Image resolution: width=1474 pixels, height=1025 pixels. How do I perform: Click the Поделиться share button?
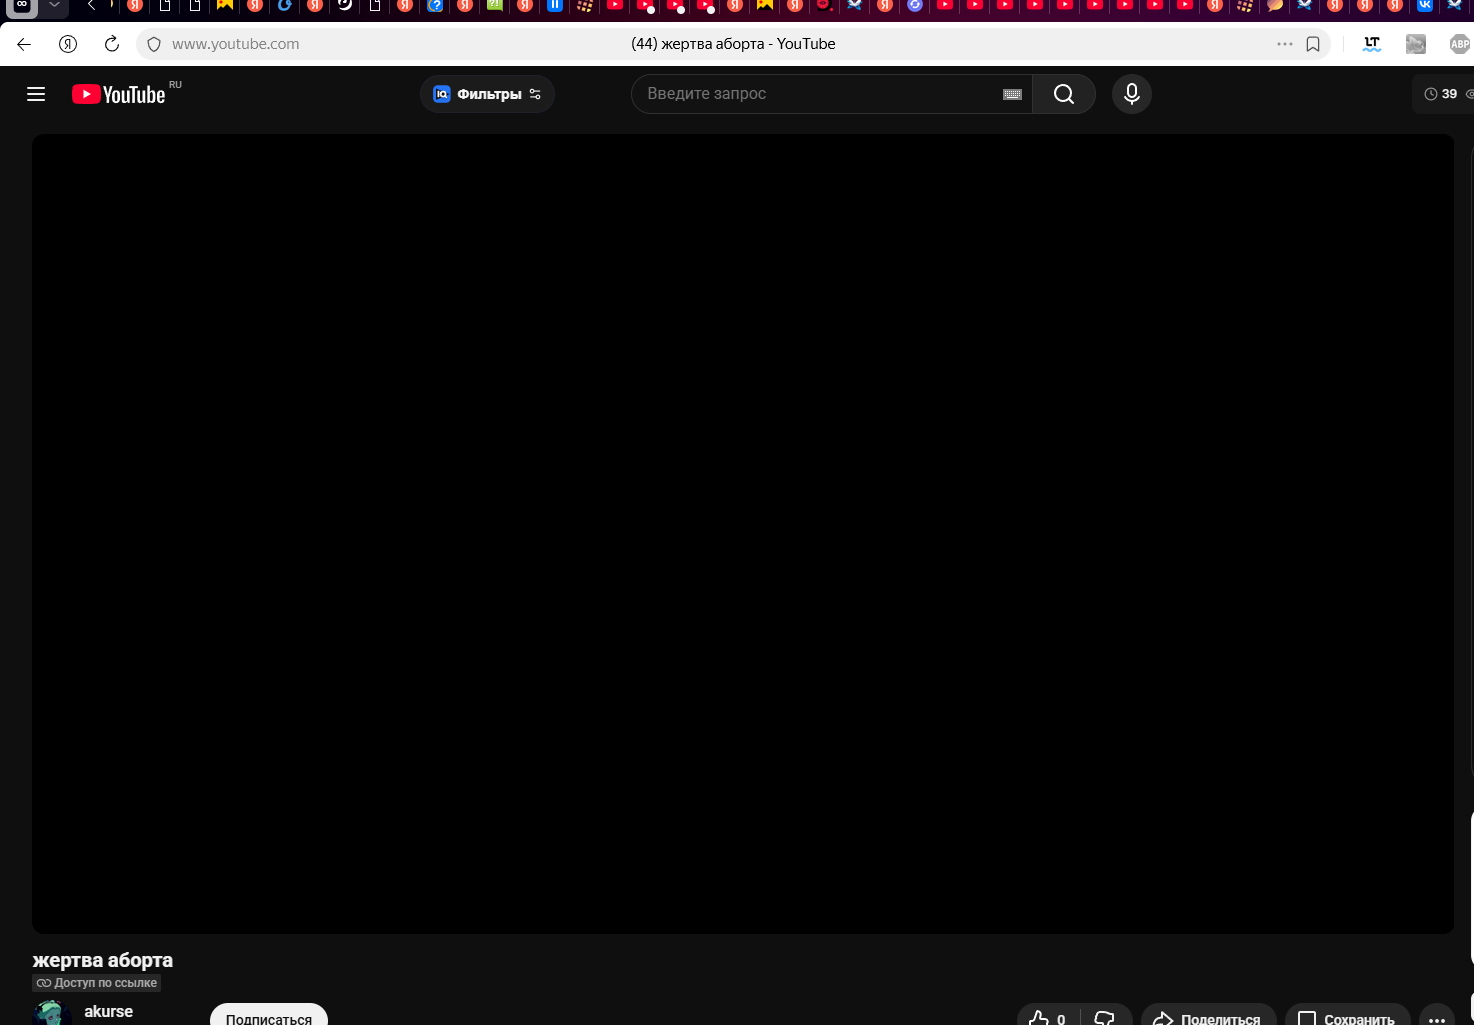[x=1208, y=1018]
